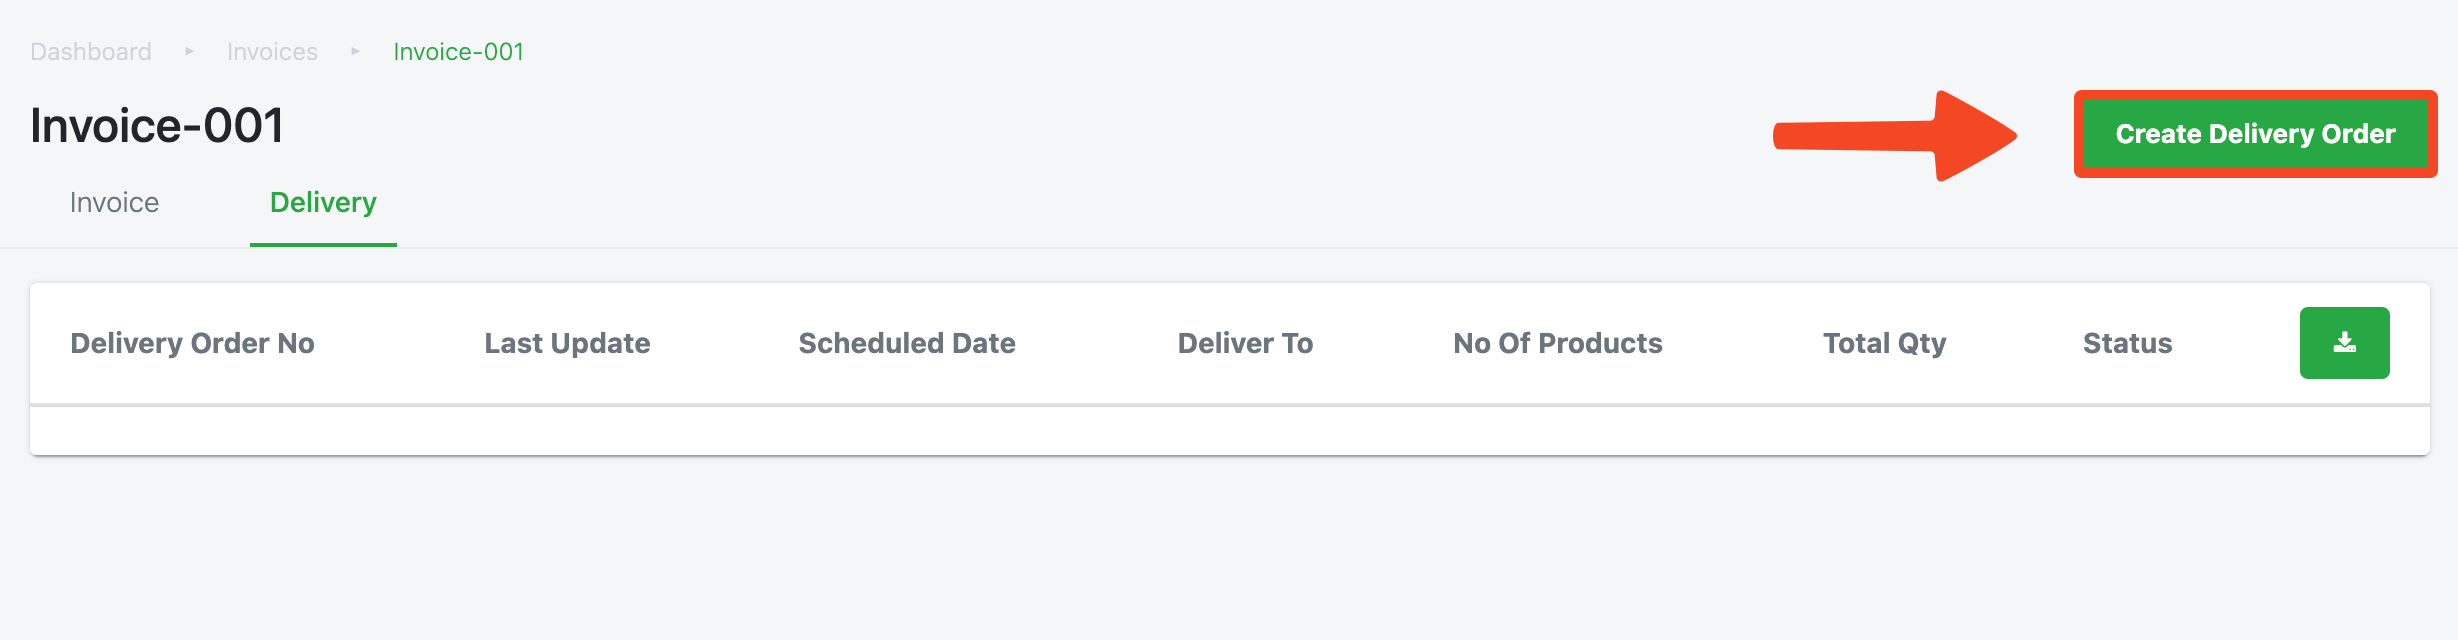Viewport: 2458px width, 640px height.
Task: Click the No Of Products column header
Action: [x=1557, y=343]
